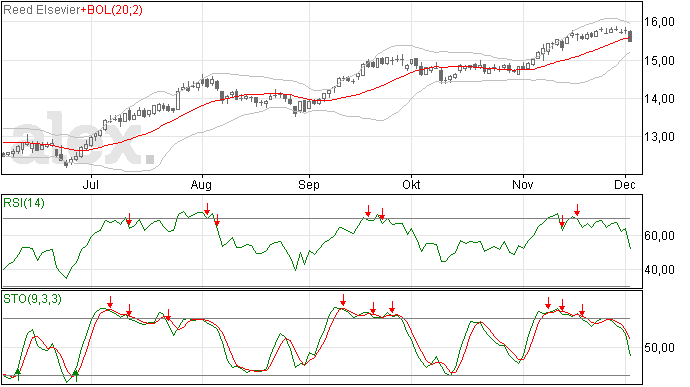This screenshot has height=387, width=690.
Task: Click the 'Nov' month label
Action: point(523,184)
